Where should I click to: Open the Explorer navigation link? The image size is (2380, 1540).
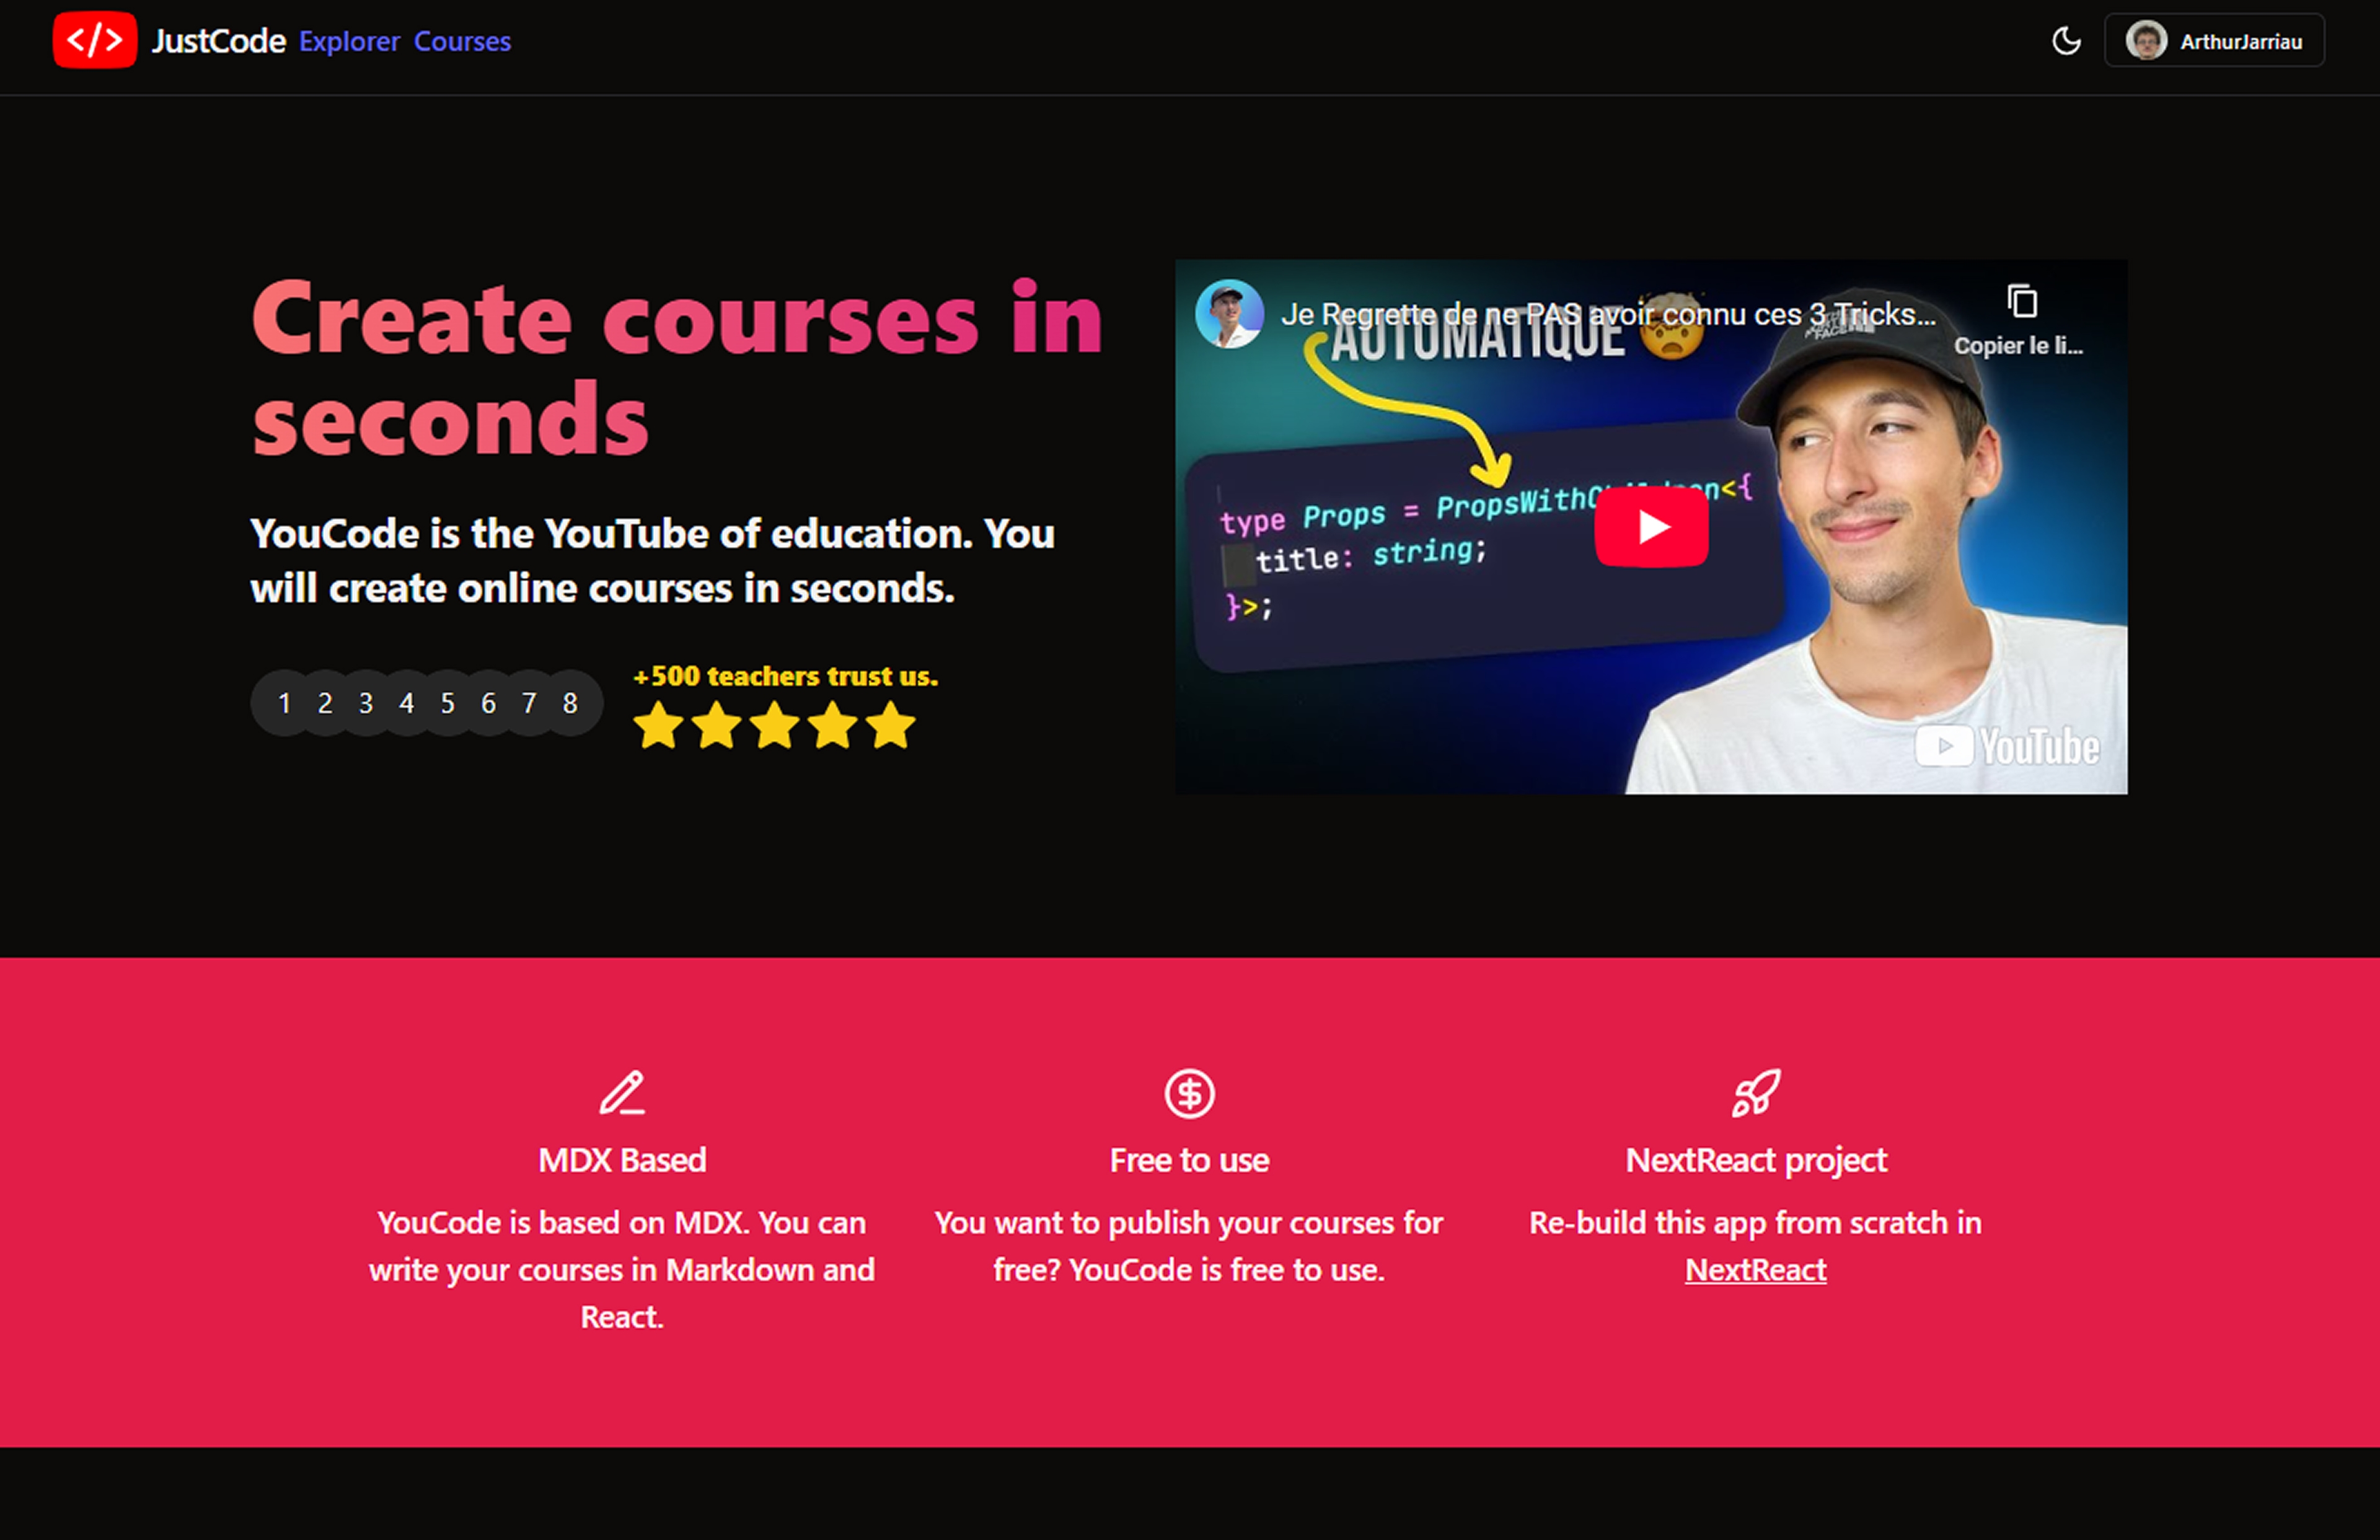349,42
